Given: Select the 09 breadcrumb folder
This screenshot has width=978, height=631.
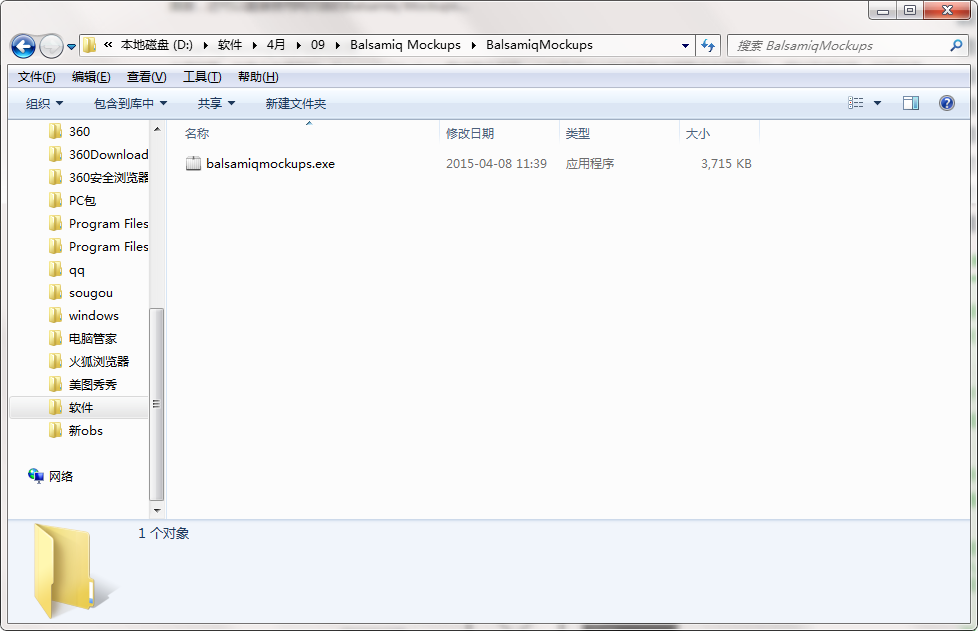Looking at the screenshot, I should click(x=318, y=45).
